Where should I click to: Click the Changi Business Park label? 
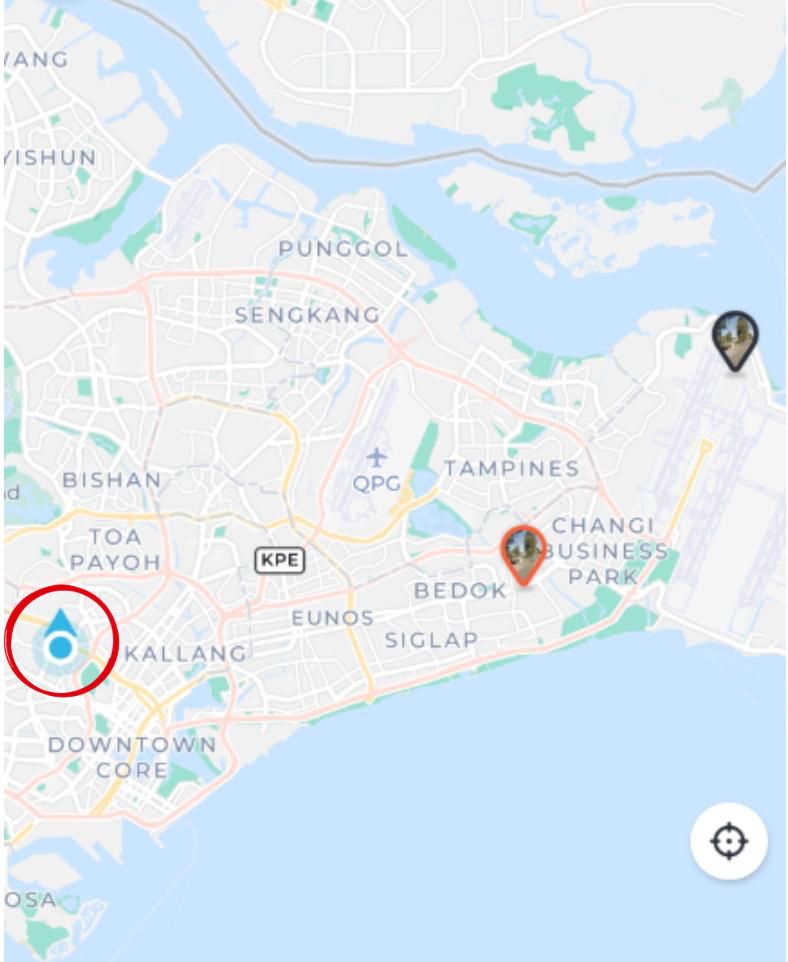click(605, 551)
